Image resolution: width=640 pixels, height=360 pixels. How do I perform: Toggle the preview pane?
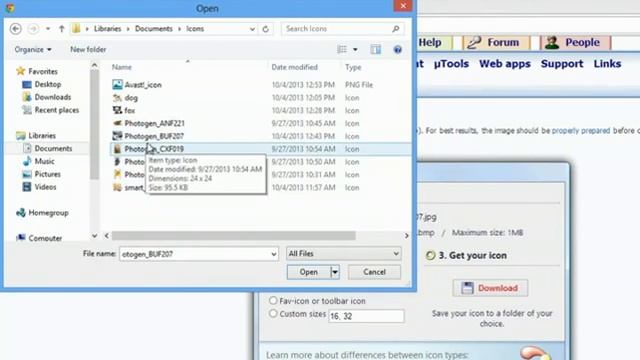(376, 49)
